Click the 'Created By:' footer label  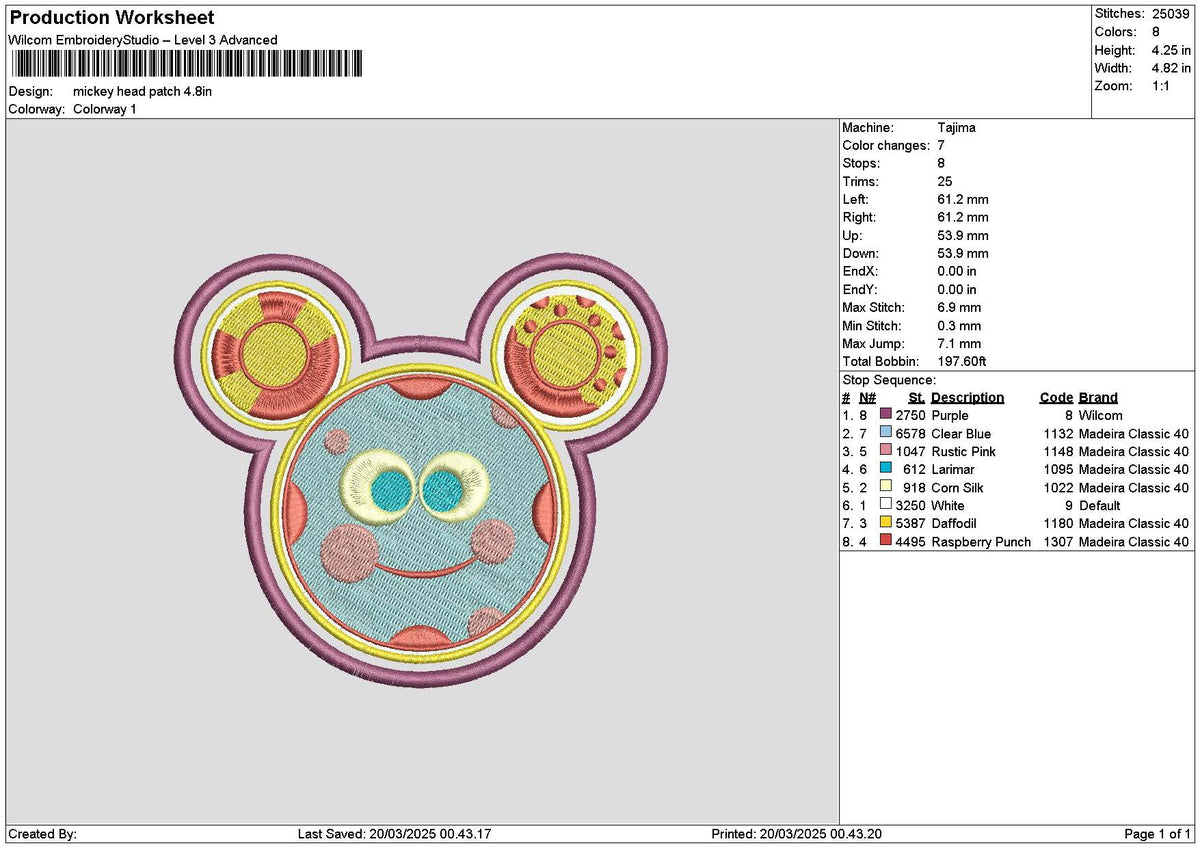(42, 834)
